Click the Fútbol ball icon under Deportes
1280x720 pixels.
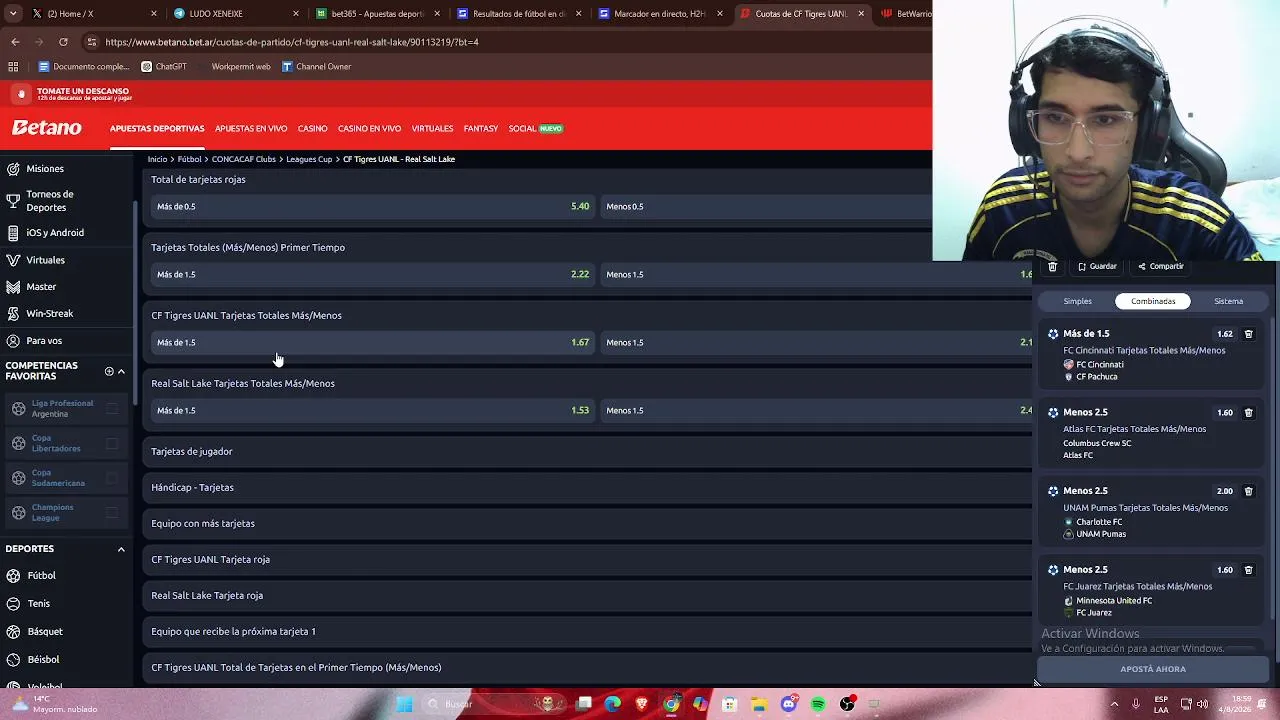[x=14, y=576]
